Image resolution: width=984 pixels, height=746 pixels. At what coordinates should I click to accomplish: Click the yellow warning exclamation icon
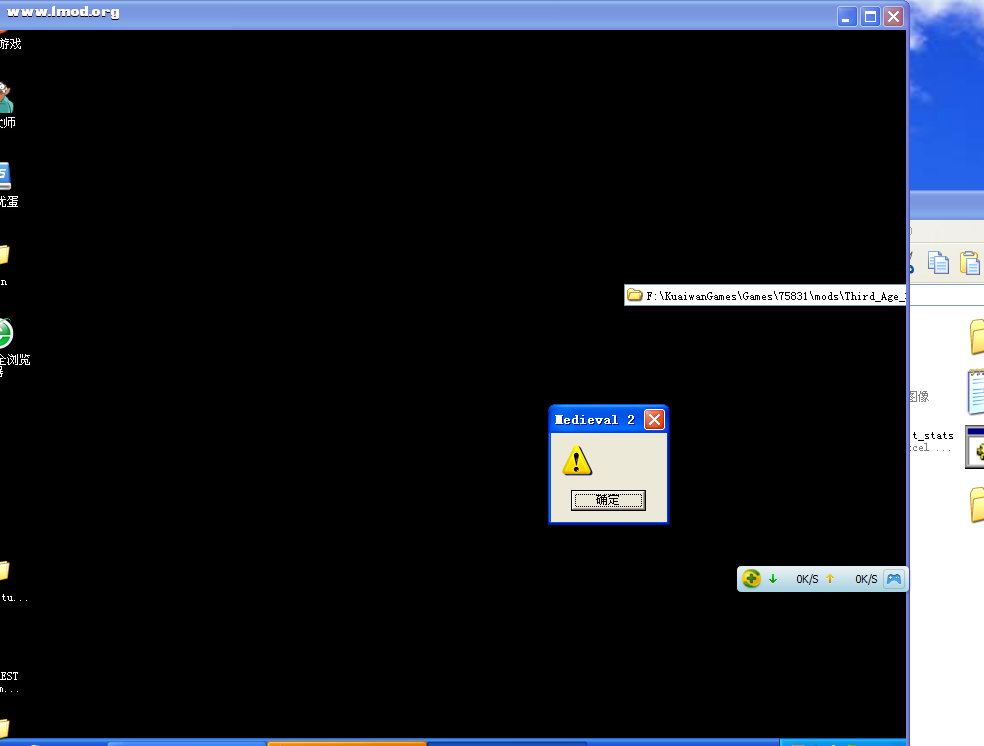click(x=577, y=461)
